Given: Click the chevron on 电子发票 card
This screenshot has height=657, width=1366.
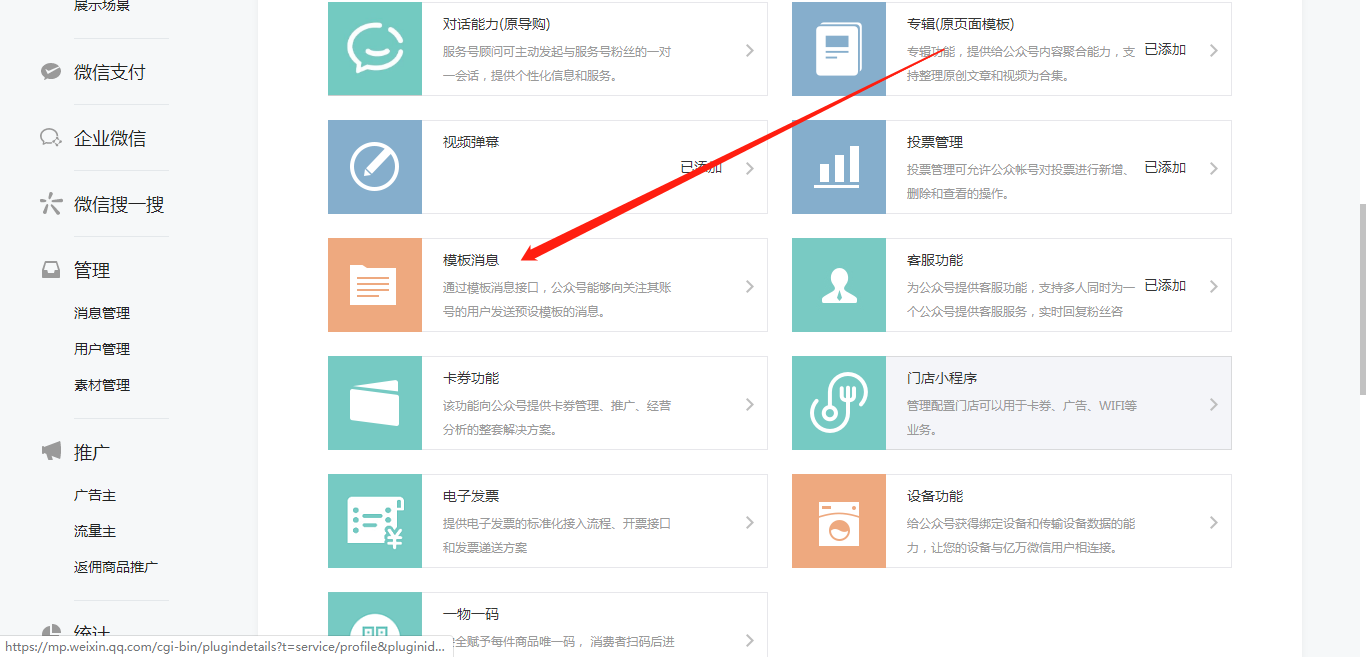Looking at the screenshot, I should click(x=750, y=522).
